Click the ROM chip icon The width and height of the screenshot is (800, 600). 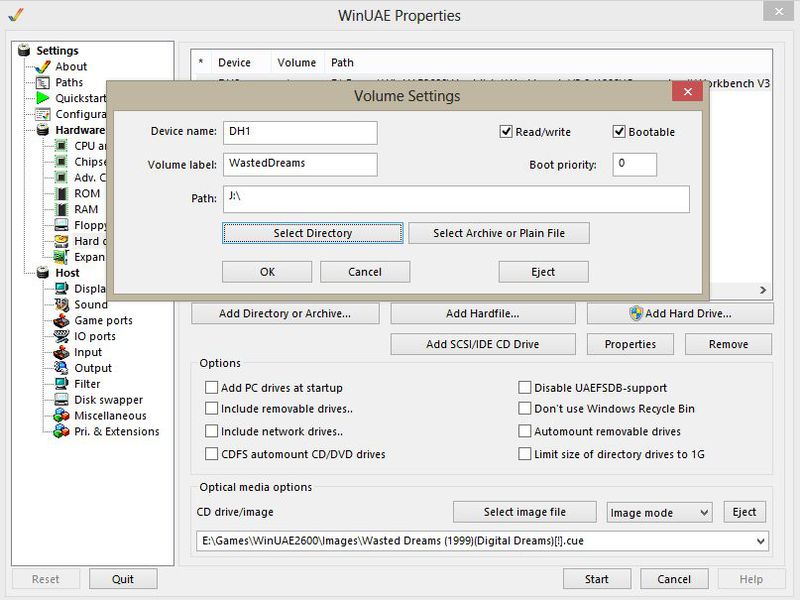click(x=61, y=193)
